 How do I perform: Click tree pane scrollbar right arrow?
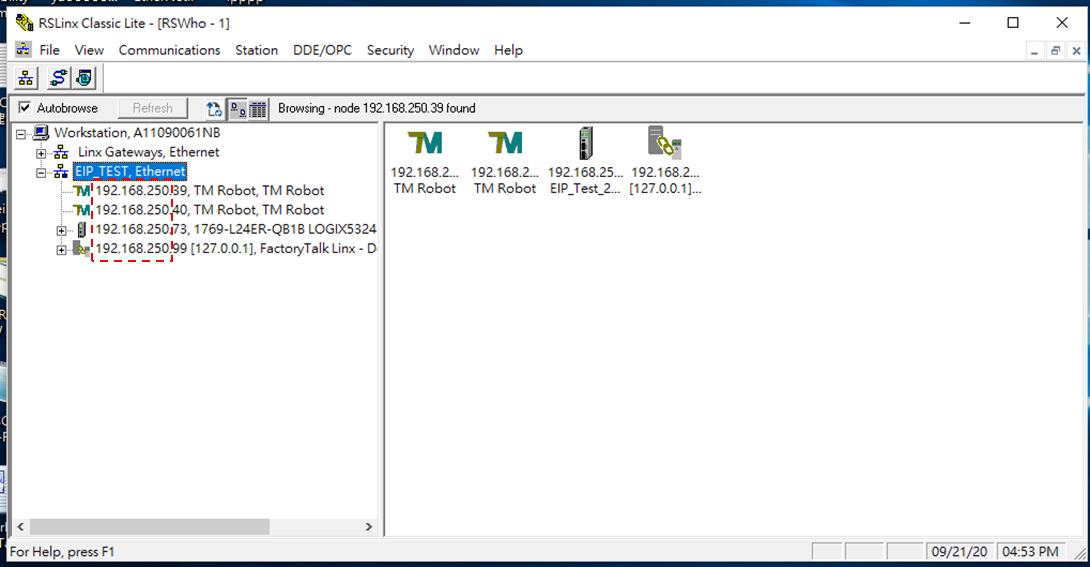click(368, 527)
